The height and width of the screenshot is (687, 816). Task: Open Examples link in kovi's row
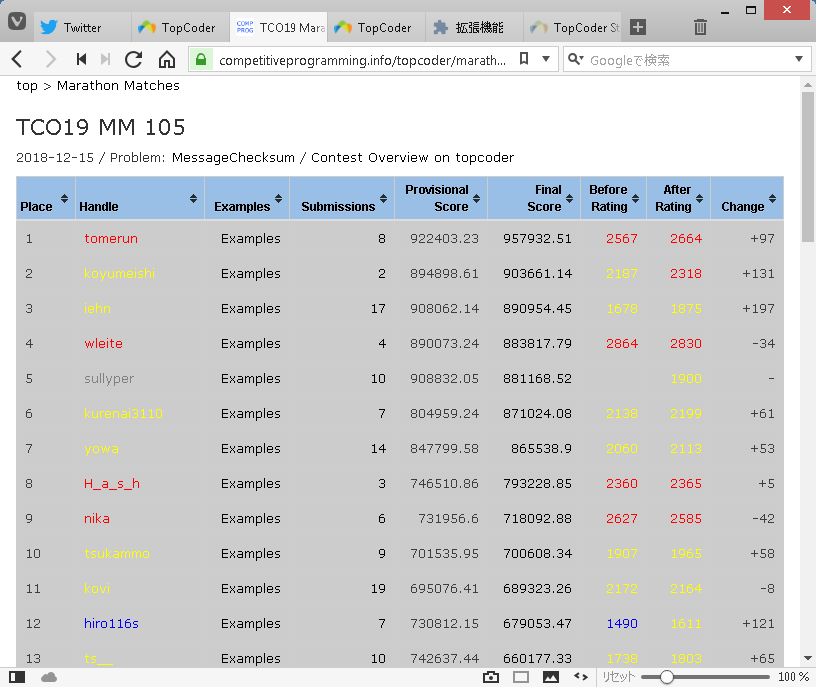point(250,589)
